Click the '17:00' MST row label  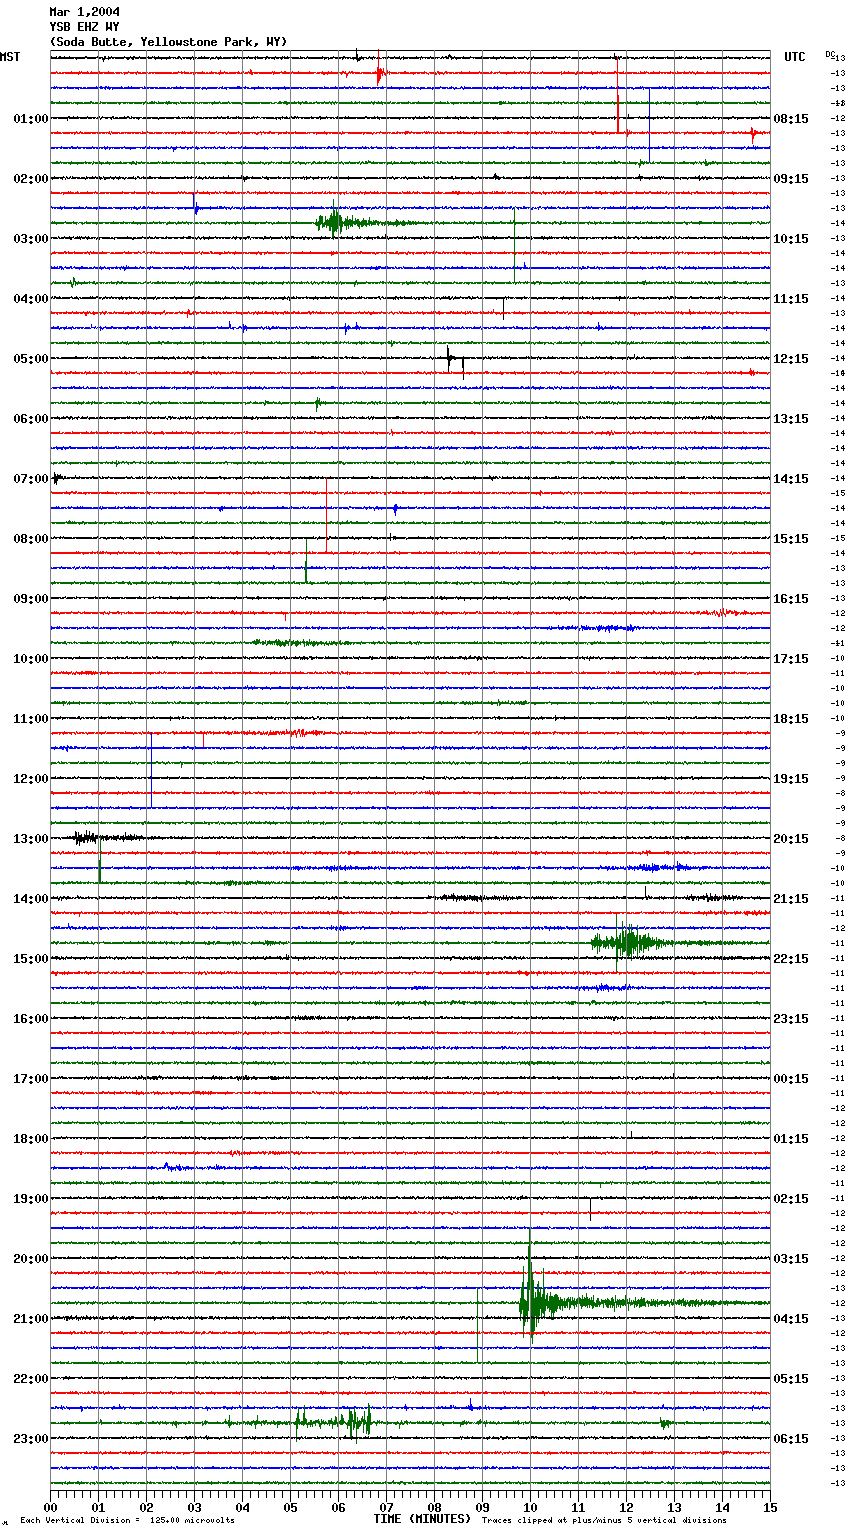[x=31, y=1079]
